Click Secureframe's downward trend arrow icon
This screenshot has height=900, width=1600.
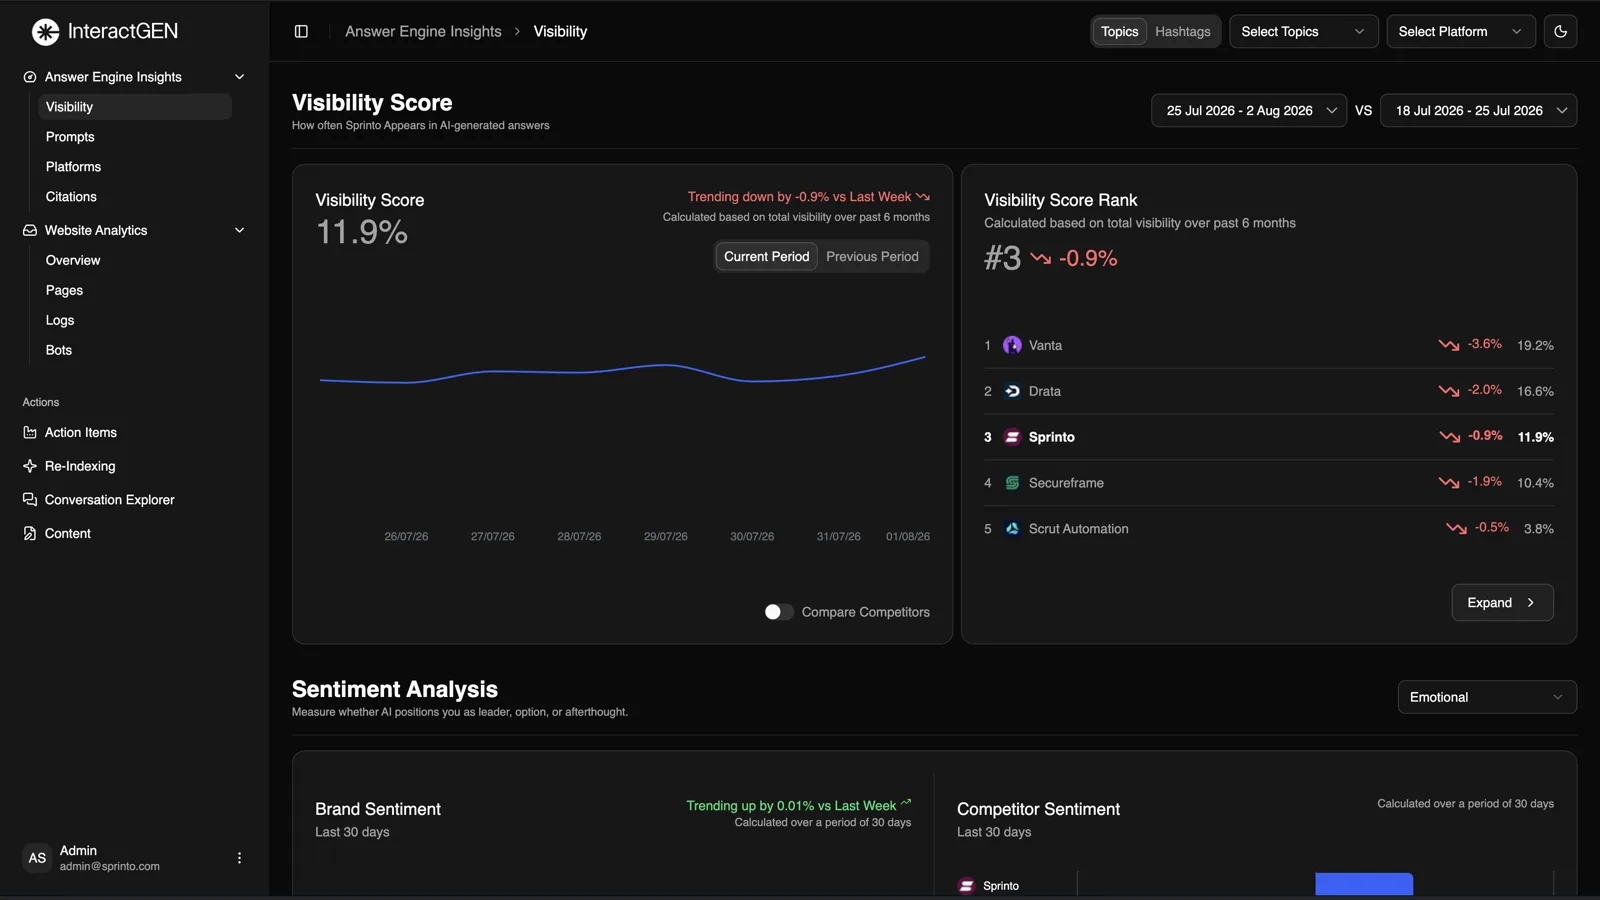pyautogui.click(x=1449, y=483)
